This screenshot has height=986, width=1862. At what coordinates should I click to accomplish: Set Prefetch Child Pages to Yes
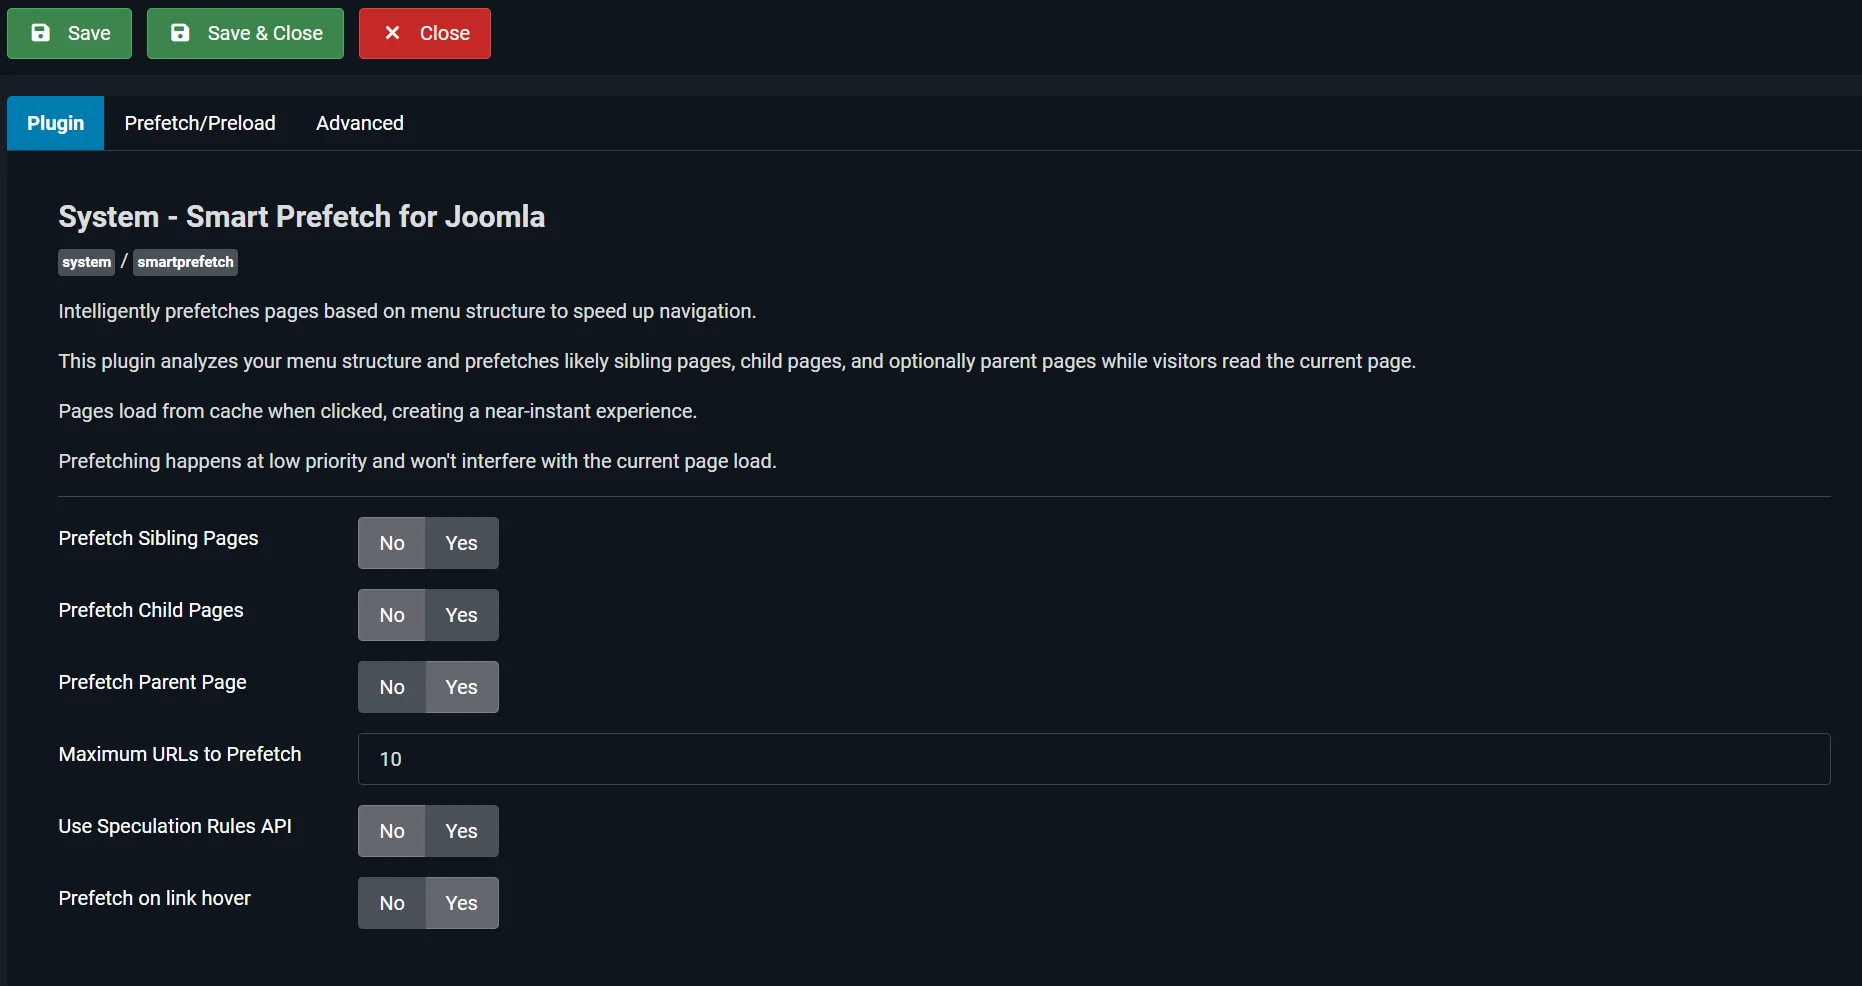click(x=461, y=615)
